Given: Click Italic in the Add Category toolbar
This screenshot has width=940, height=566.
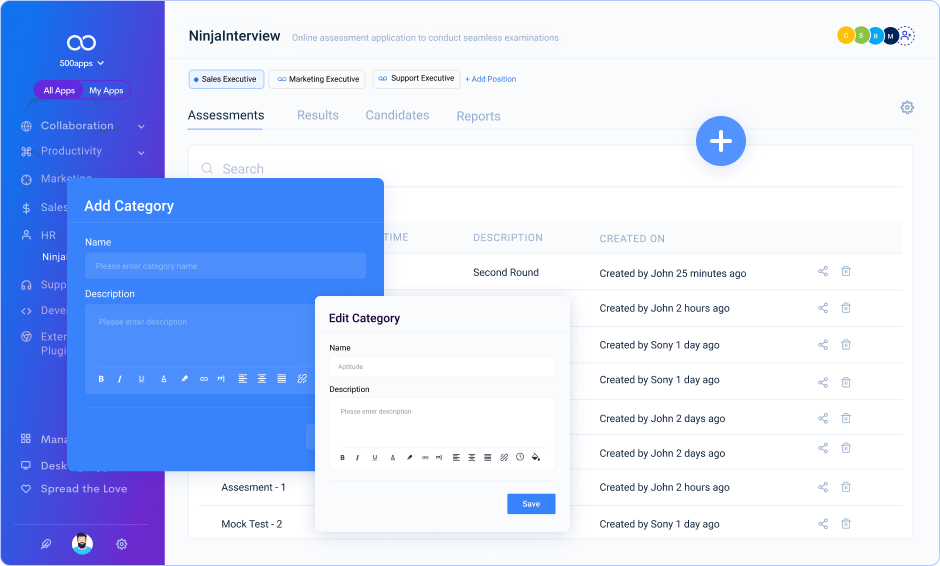Looking at the screenshot, I should click(120, 379).
